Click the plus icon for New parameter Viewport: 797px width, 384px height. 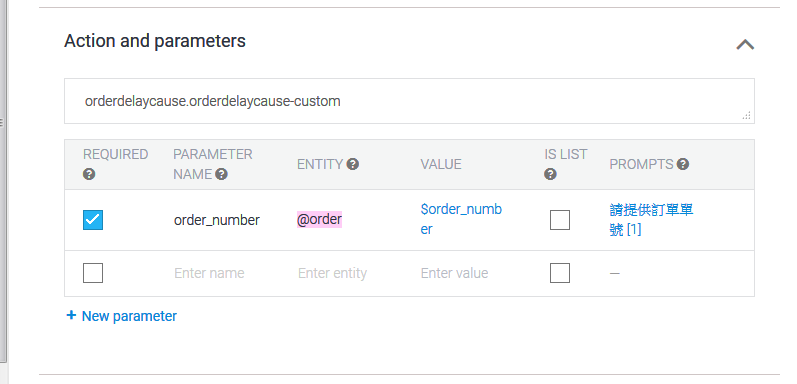pyautogui.click(x=71, y=315)
